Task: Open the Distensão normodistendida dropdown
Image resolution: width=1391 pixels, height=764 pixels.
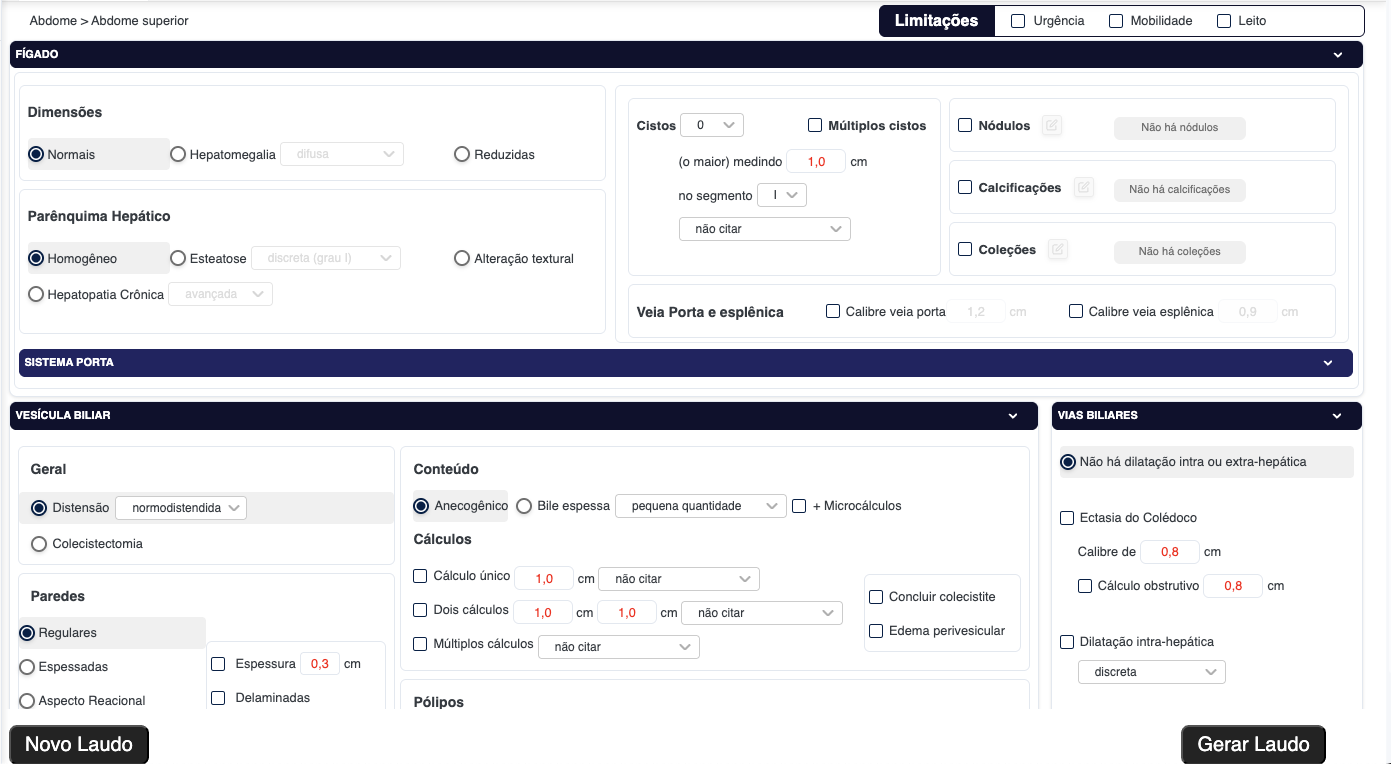Action: pyautogui.click(x=181, y=508)
